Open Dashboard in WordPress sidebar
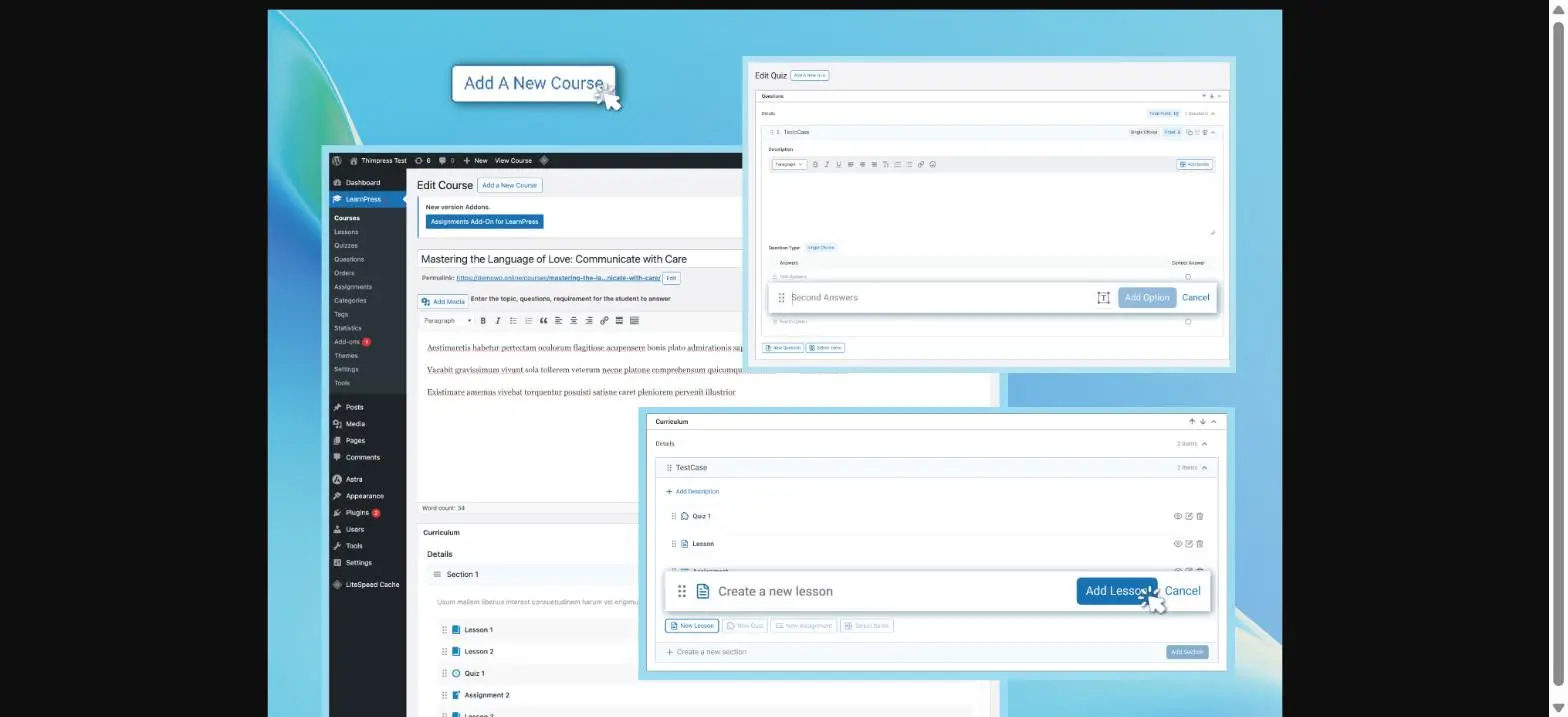Screen dimensions: 1568x717 pos(363,183)
